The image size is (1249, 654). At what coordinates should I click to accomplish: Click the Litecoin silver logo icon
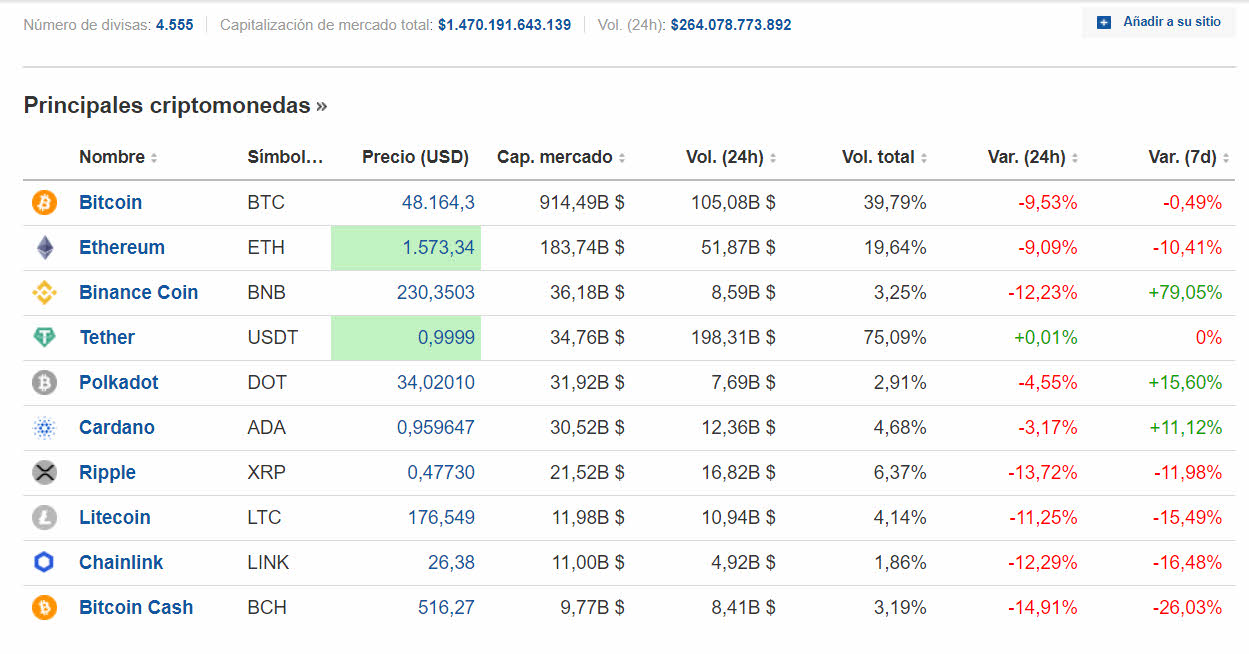point(45,518)
